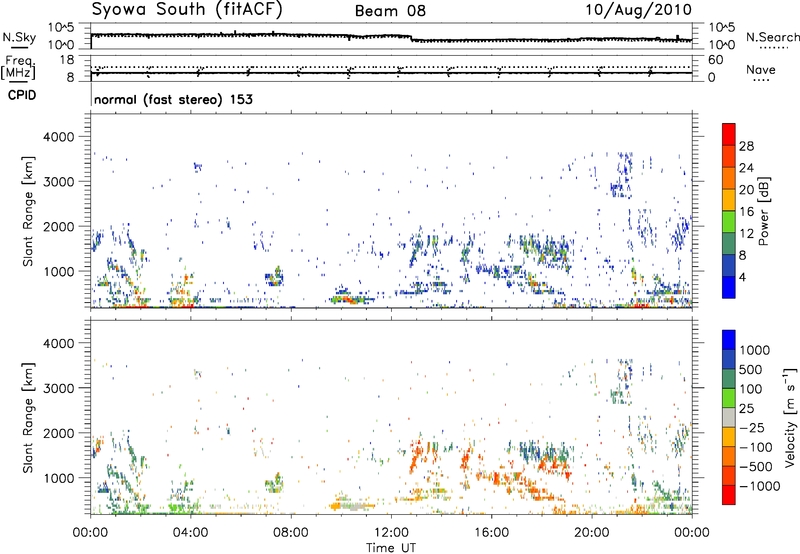Click the '12:00' time axis tick label

point(391,533)
